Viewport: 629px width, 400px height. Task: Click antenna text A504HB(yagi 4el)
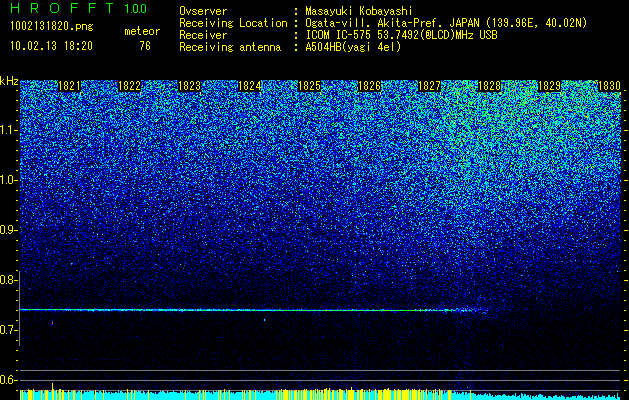pyautogui.click(x=353, y=47)
